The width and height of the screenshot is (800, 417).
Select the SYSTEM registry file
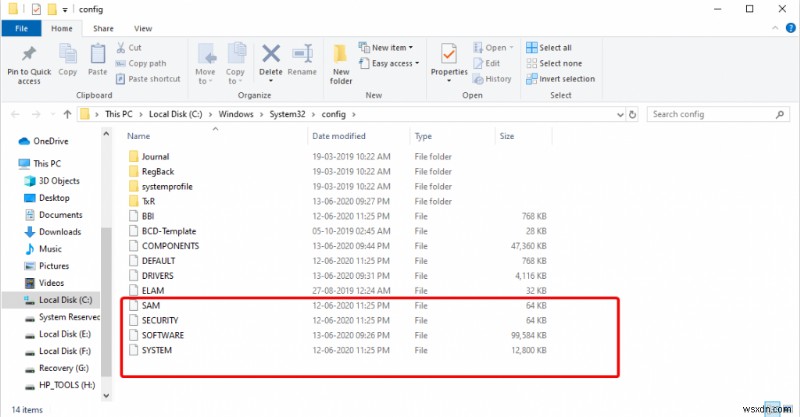(x=150, y=350)
